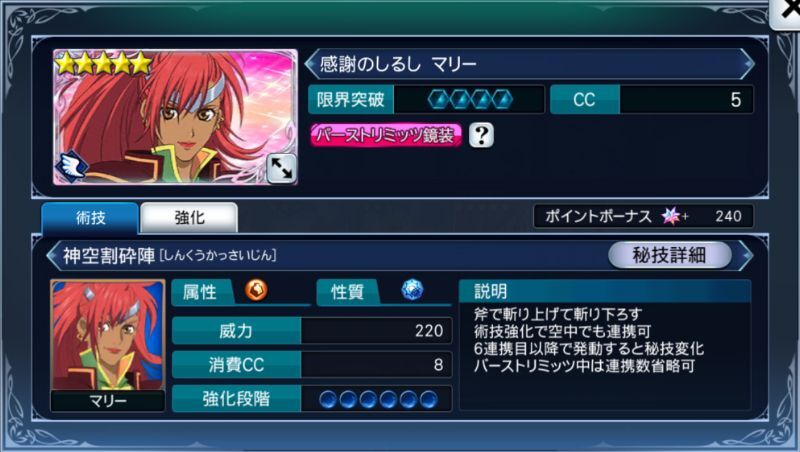Open the 秘技詳細 button
Screen dimensions: 800x452
click(669, 255)
